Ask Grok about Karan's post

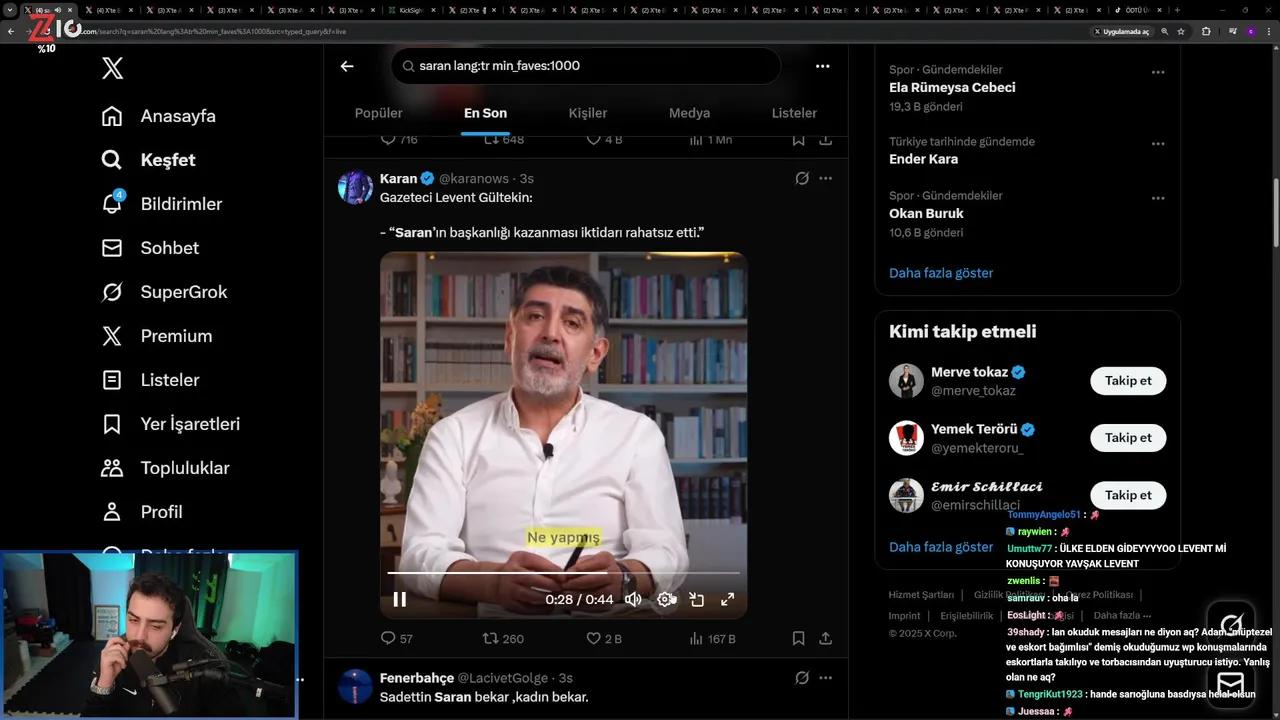pyautogui.click(x=801, y=178)
